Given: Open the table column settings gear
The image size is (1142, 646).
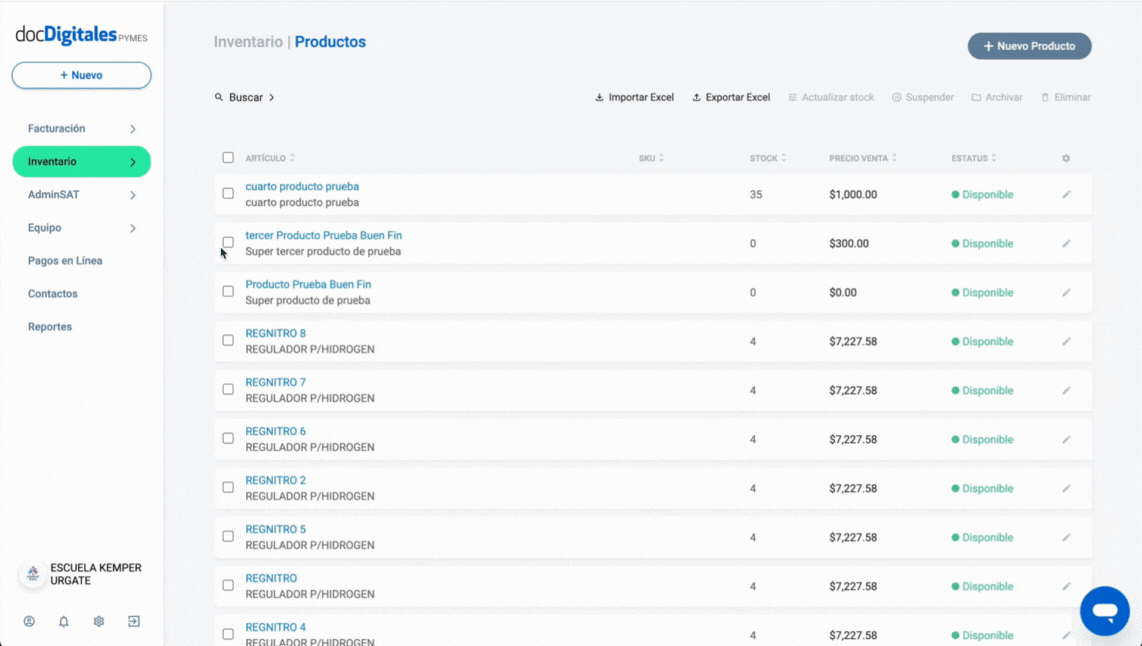Looking at the screenshot, I should tap(1066, 158).
